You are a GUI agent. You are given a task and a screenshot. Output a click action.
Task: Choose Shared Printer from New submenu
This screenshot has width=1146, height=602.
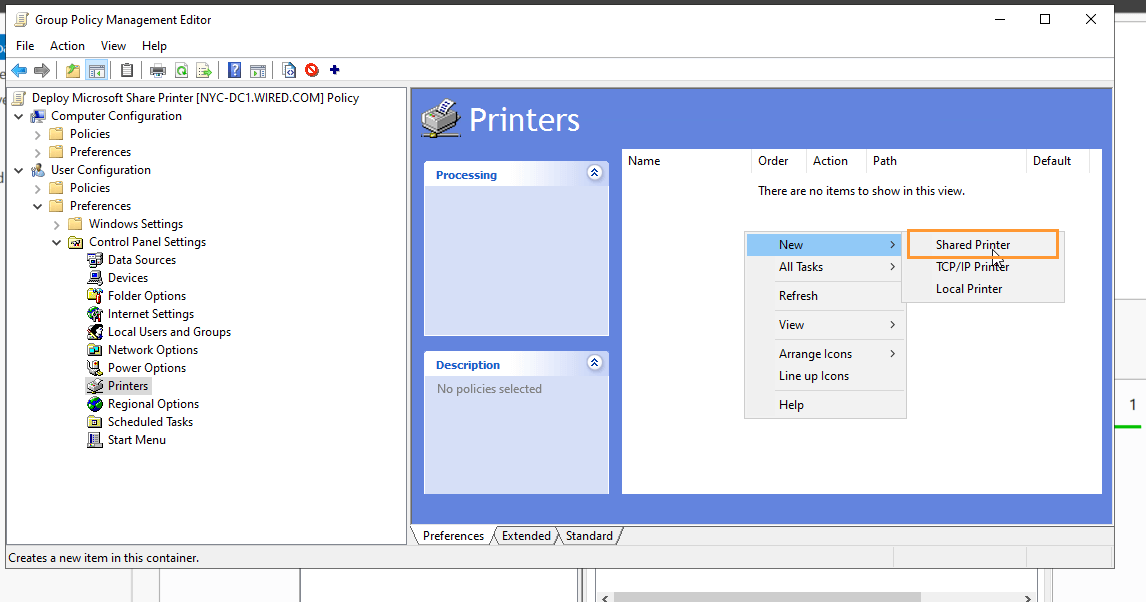983,245
